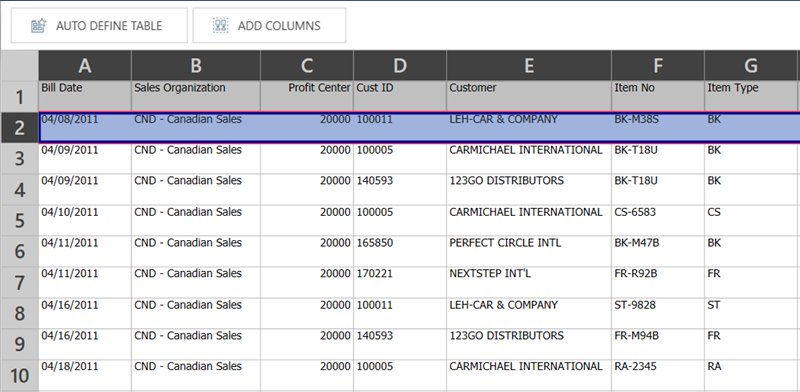Select column G header
This screenshot has height=392, width=800.
(x=751, y=65)
